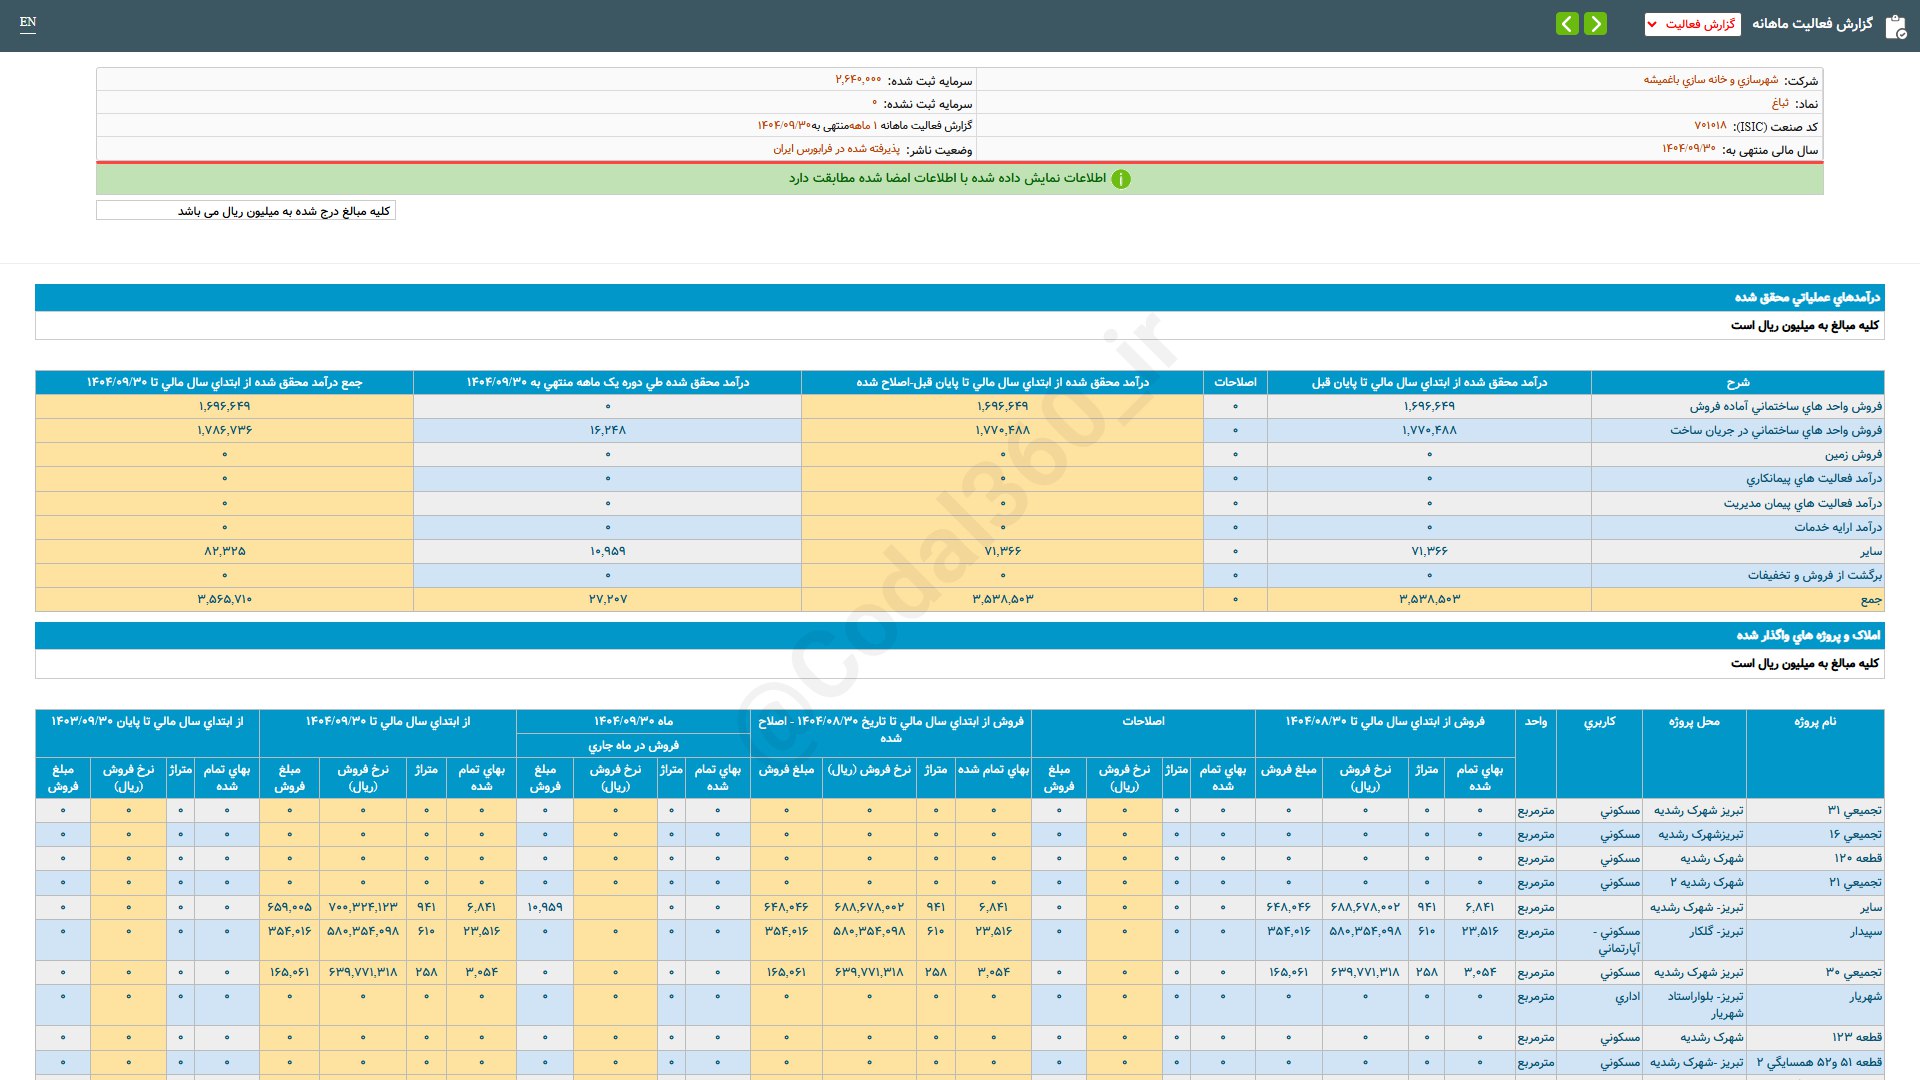The width and height of the screenshot is (1920, 1080).
Task: Open the گزارش فعالیت dropdown
Action: (x=1692, y=24)
